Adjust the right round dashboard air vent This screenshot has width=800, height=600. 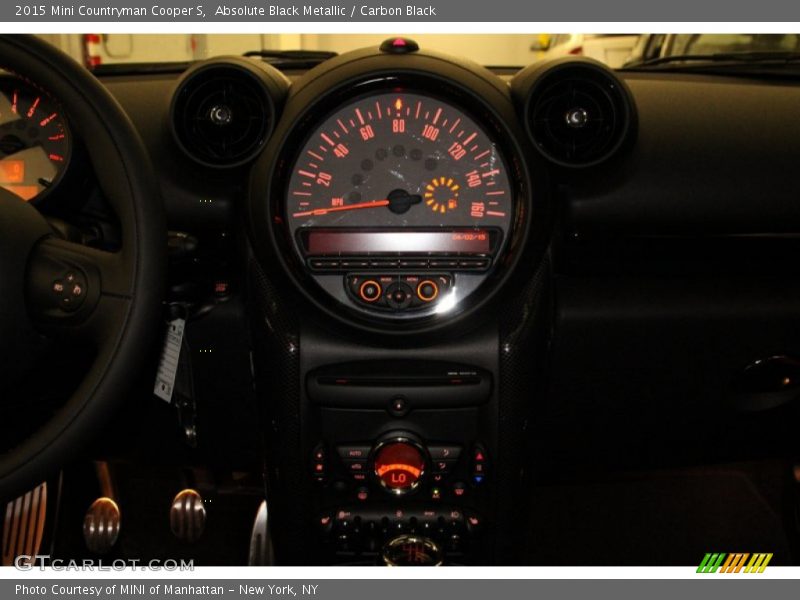click(577, 116)
